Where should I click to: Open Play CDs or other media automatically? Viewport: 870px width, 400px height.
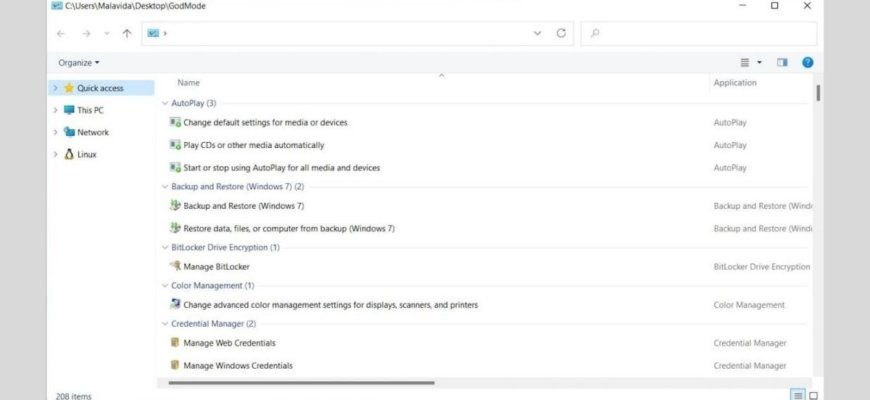pos(254,145)
